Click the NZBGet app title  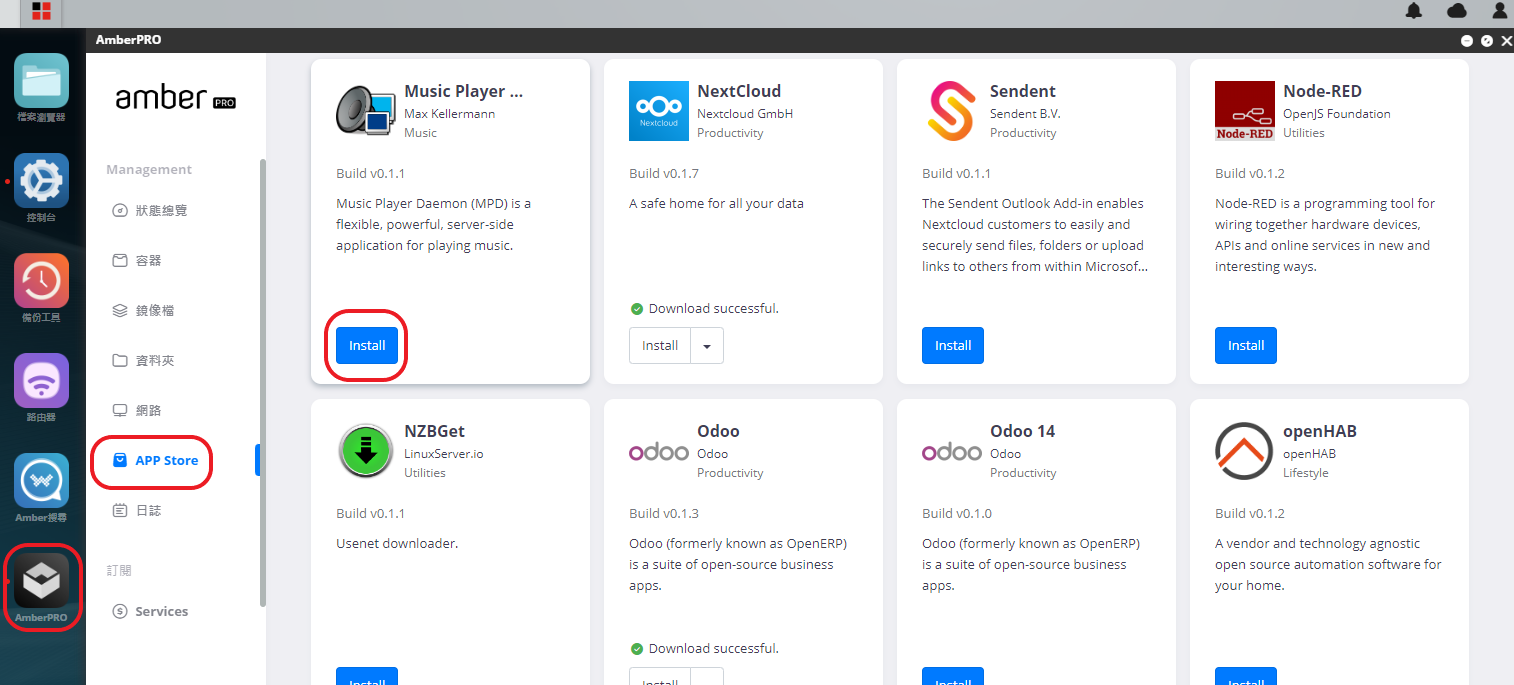[434, 431]
